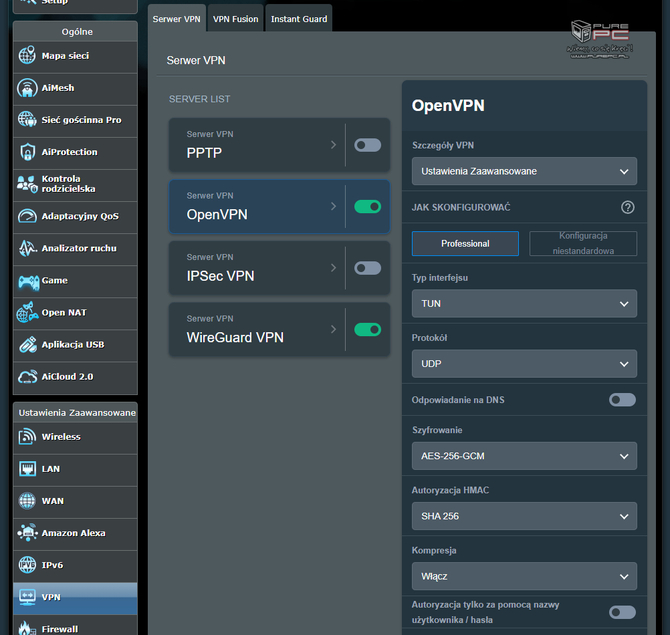This screenshot has width=670, height=635.
Task: Open the Open NAT icon
Action: click(x=27, y=312)
